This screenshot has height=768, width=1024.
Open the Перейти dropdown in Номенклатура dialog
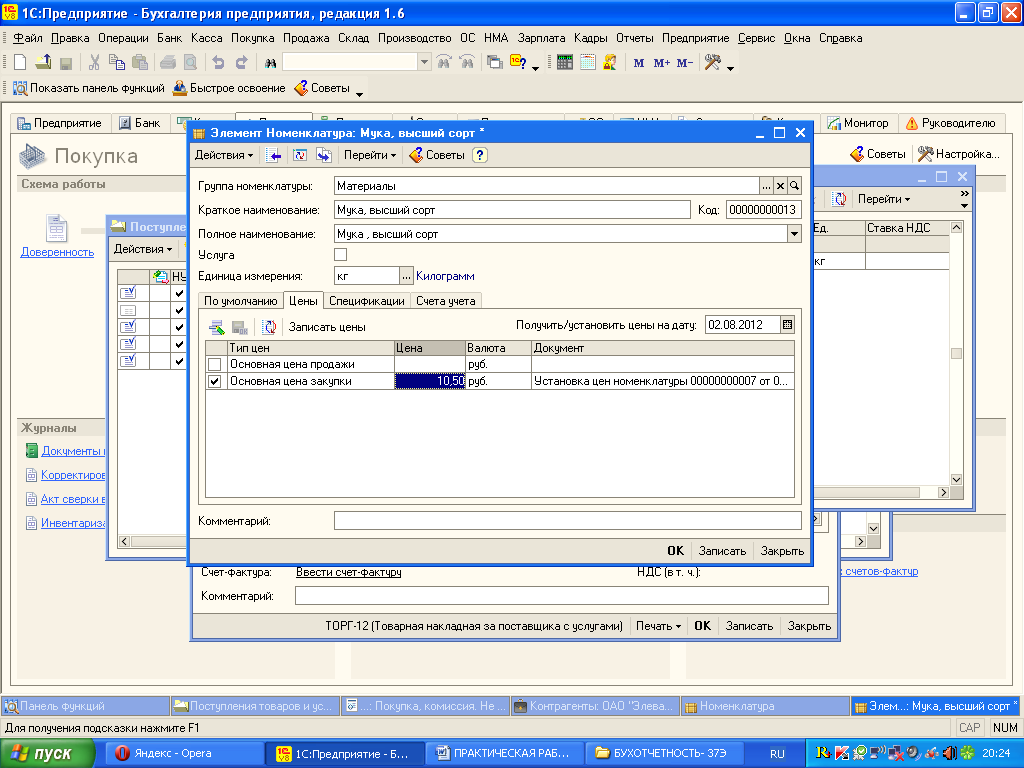pyautogui.click(x=370, y=155)
